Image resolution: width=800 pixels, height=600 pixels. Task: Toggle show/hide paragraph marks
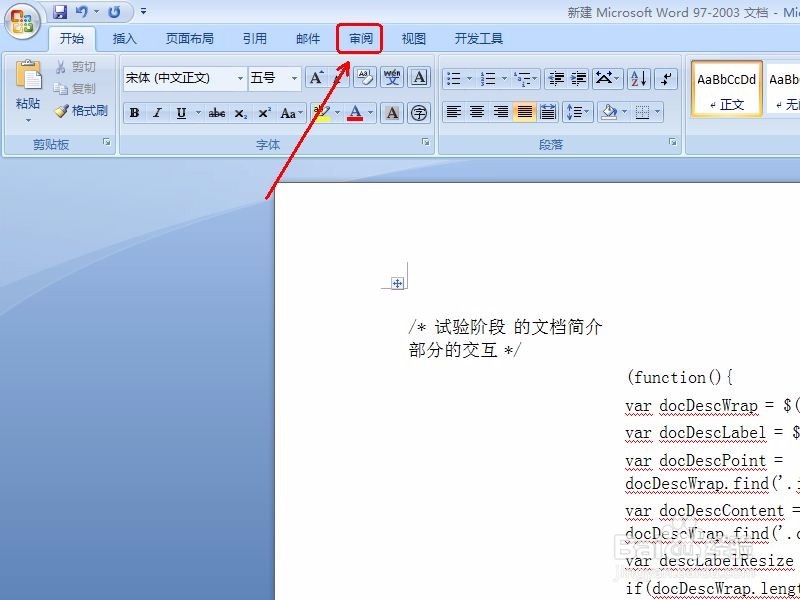pos(666,79)
